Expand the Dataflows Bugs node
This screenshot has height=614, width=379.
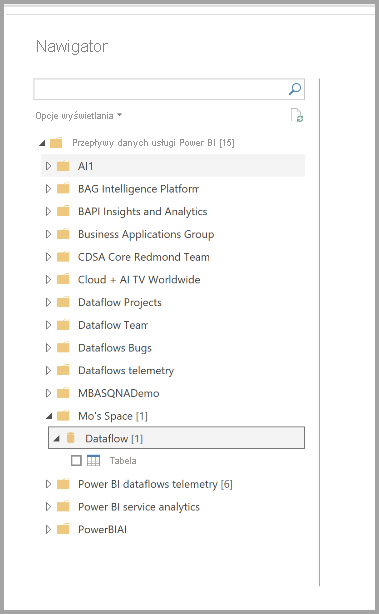(x=48, y=348)
